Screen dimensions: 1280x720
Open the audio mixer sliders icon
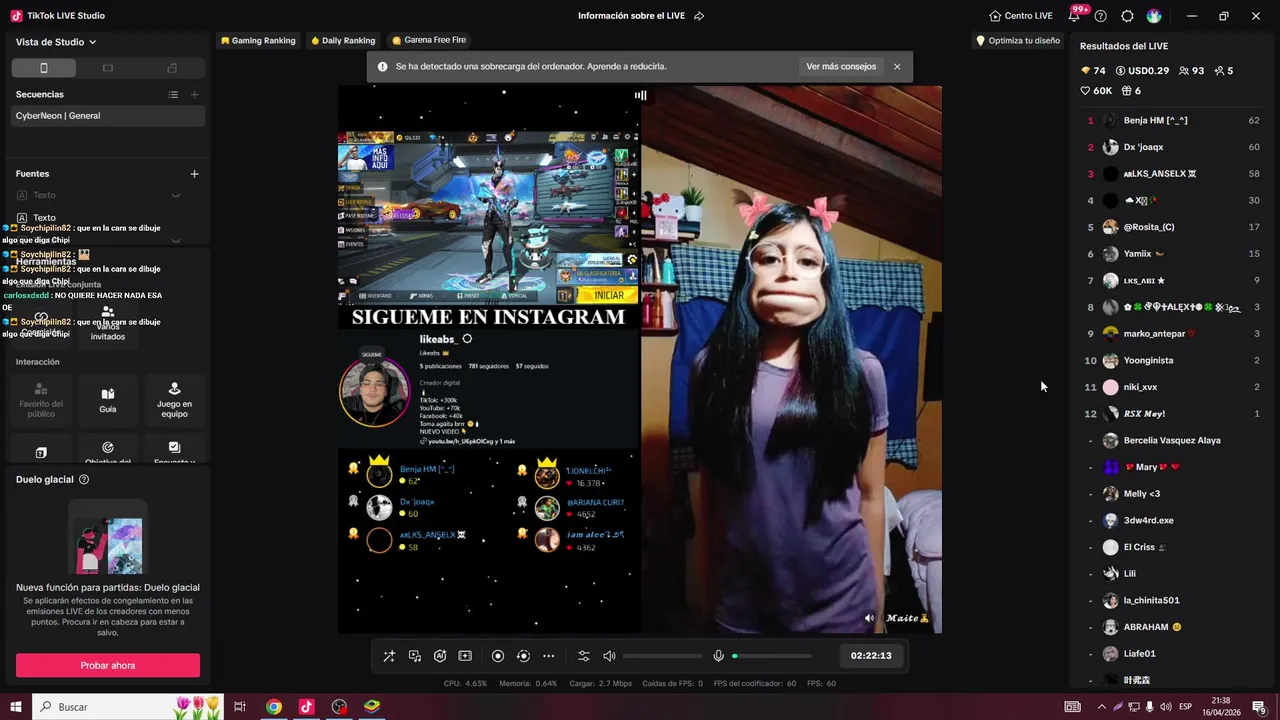pyautogui.click(x=584, y=656)
